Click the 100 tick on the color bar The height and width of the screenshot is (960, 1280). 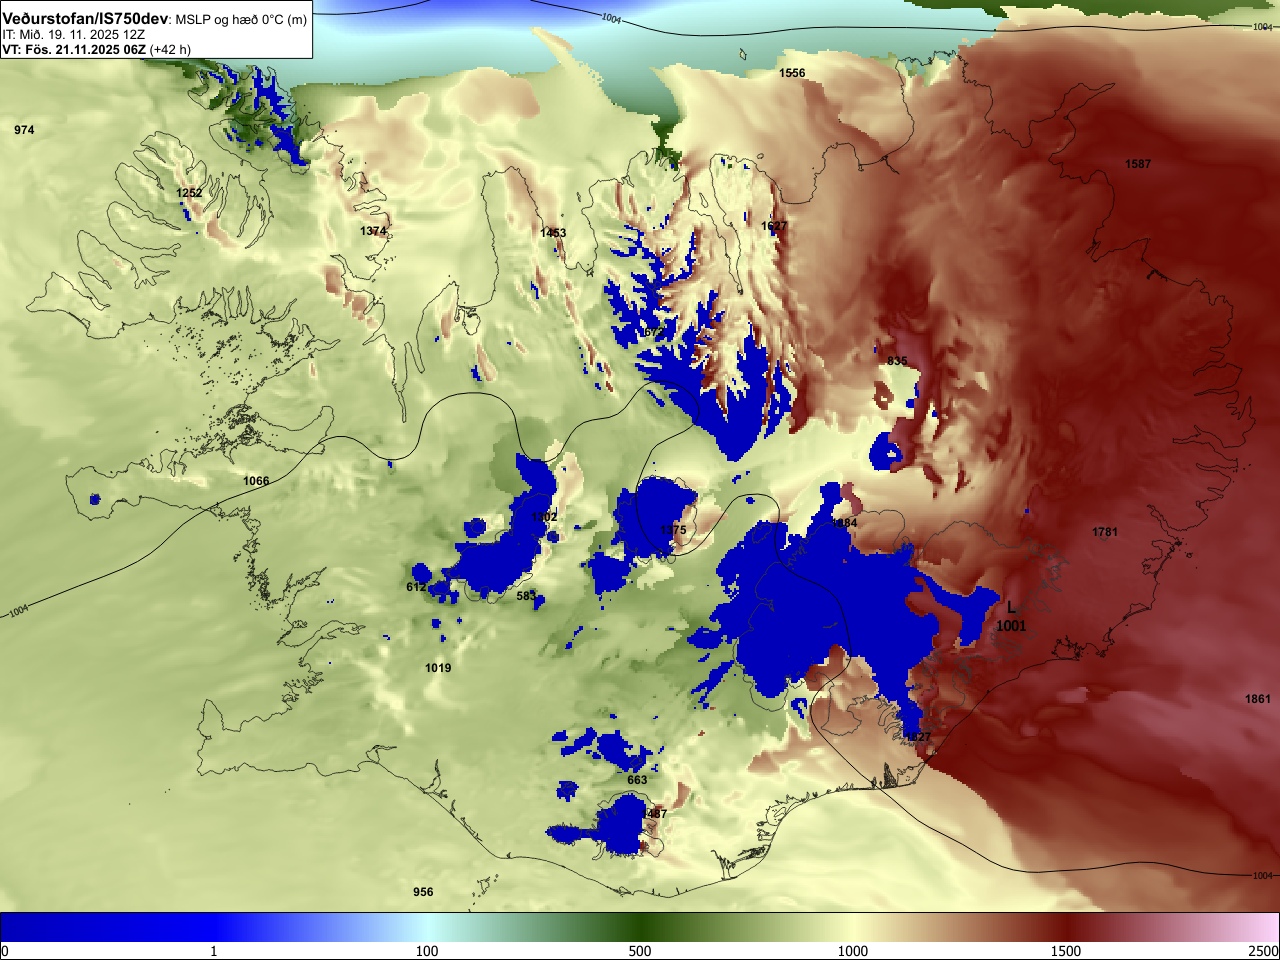427,951
